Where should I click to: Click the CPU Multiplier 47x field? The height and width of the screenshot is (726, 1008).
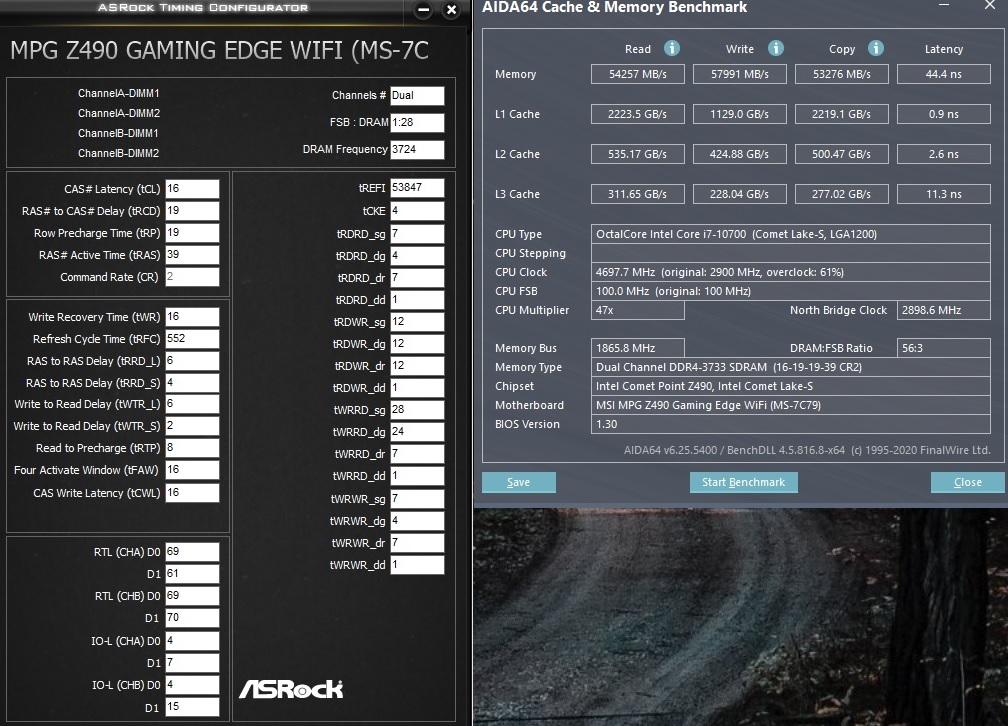click(638, 310)
